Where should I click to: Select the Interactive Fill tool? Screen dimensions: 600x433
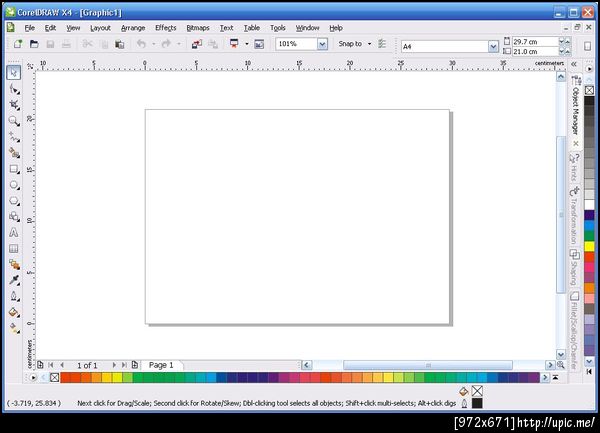14,328
